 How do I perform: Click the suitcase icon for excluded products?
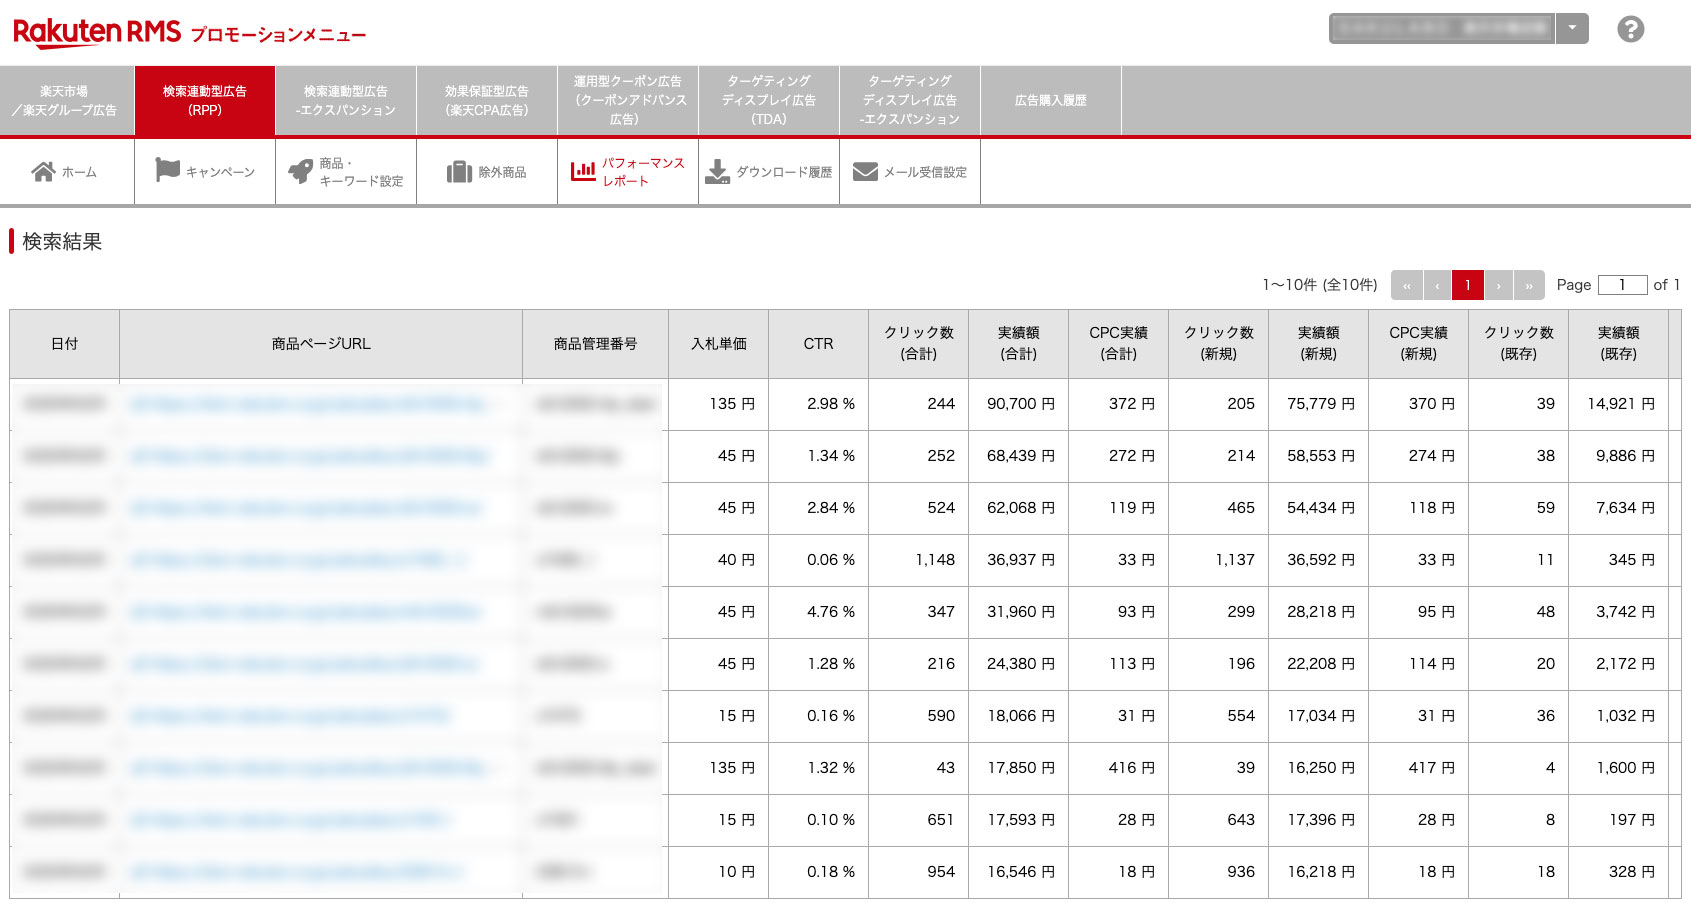[x=459, y=172]
